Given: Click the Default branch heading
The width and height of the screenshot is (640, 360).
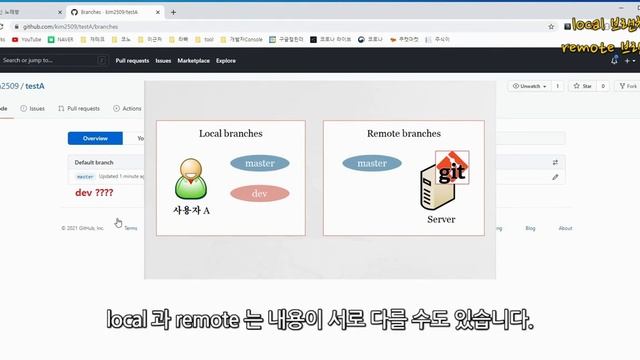Looking at the screenshot, I should coord(94,162).
